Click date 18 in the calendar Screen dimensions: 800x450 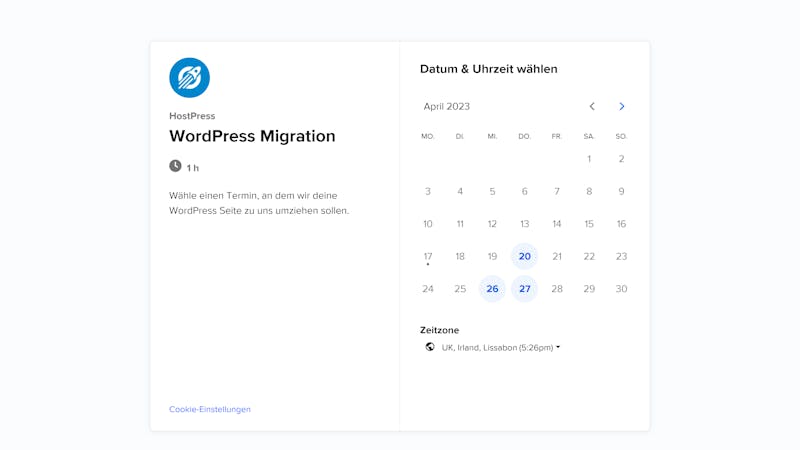click(460, 256)
